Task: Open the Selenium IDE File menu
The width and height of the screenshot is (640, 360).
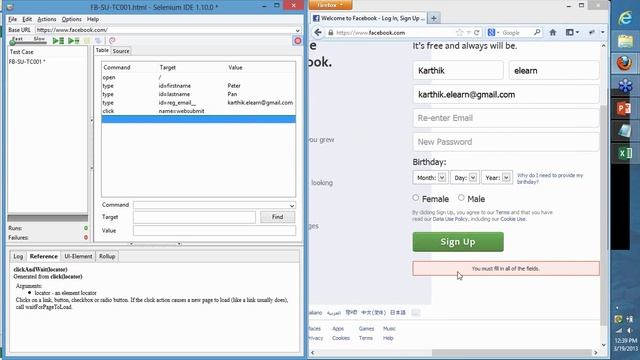Action: [x=13, y=19]
